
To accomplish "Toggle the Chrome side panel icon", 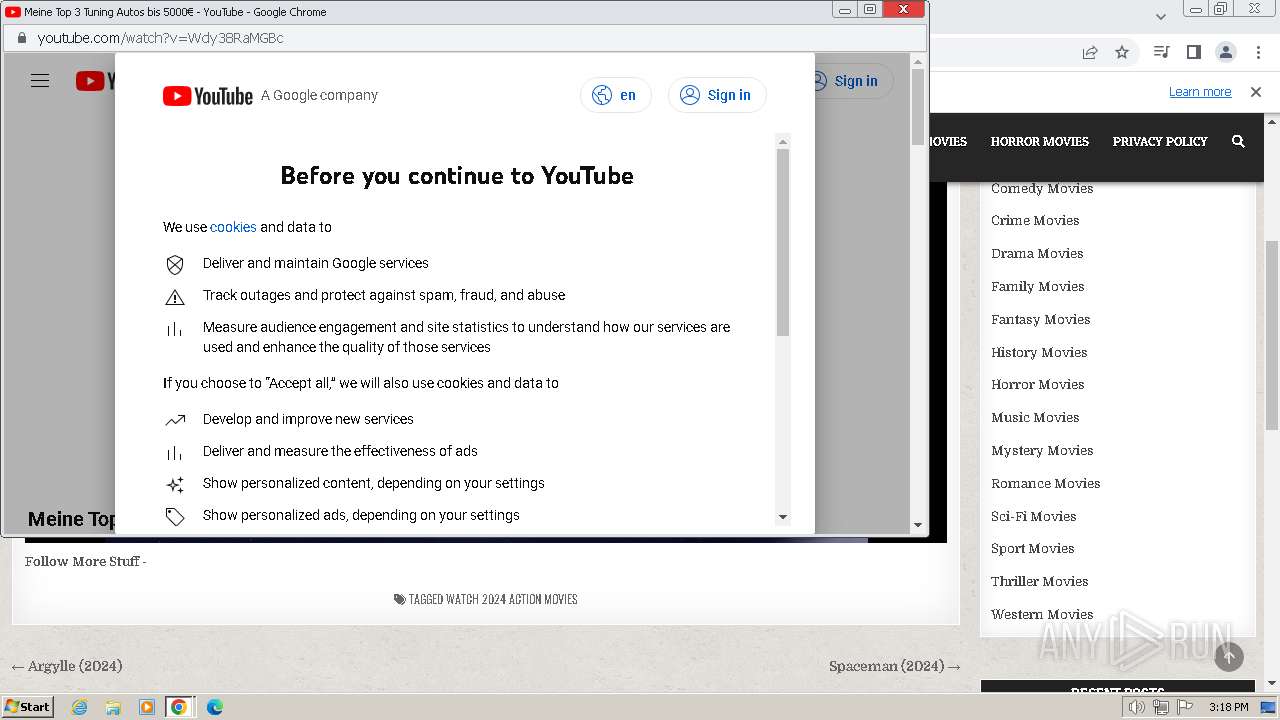I will [1193, 52].
